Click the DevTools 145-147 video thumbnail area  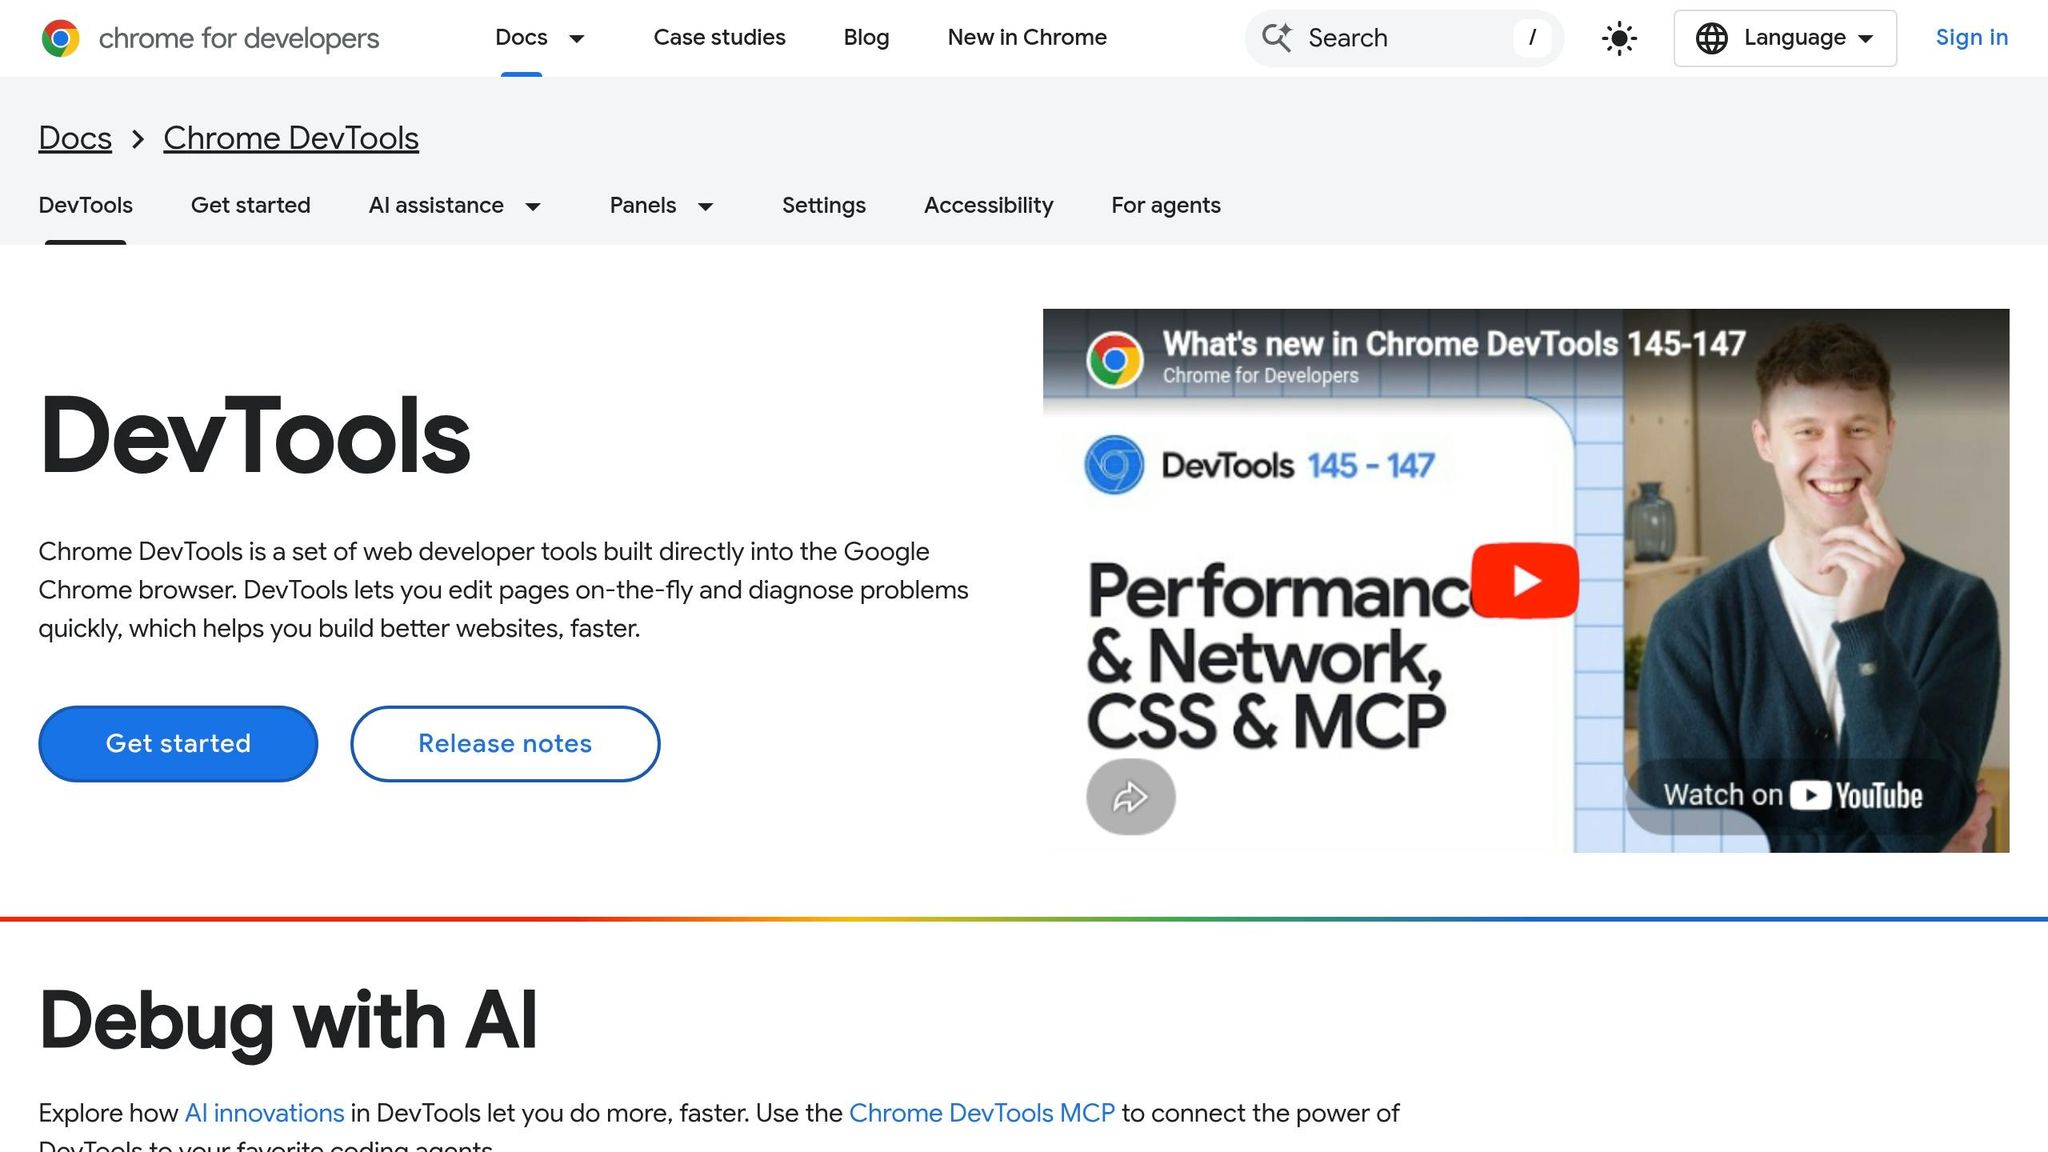(1525, 580)
